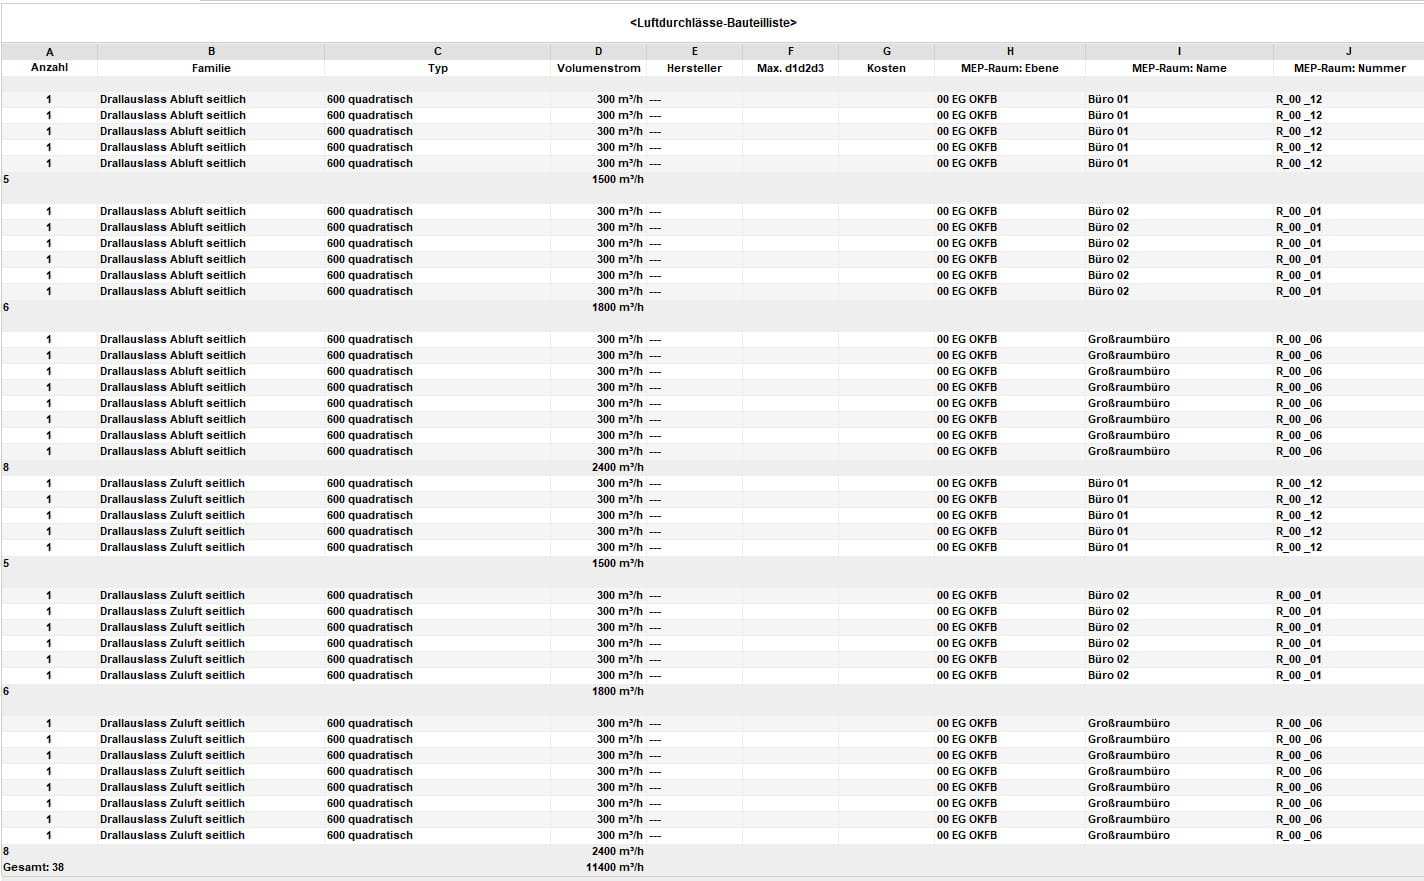The width and height of the screenshot is (1424, 881).
Task: Select the MEP-Raum: Ebene header
Action: pos(1009,68)
